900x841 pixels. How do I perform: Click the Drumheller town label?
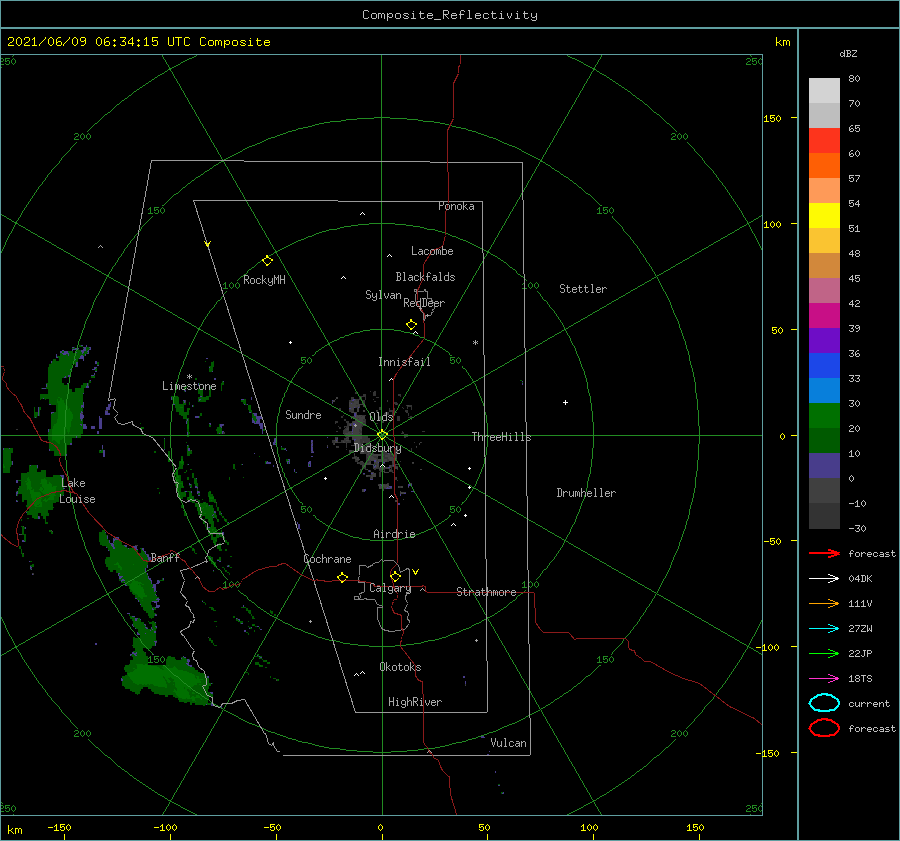pyautogui.click(x=586, y=493)
